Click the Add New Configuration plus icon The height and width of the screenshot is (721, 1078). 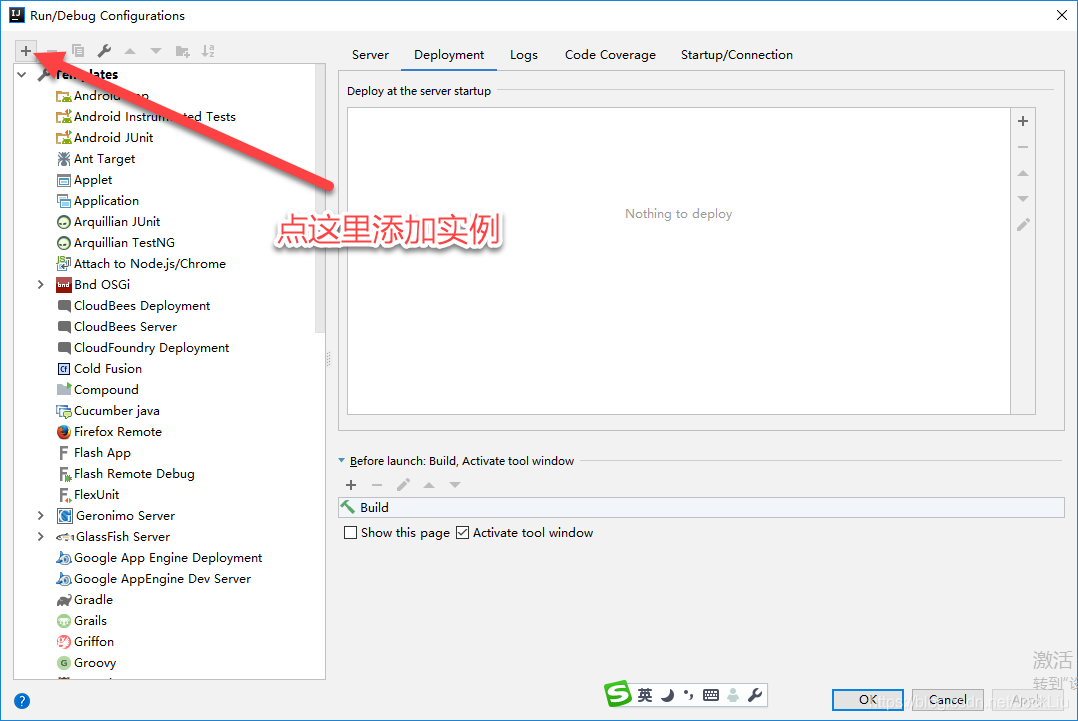click(x=25, y=51)
